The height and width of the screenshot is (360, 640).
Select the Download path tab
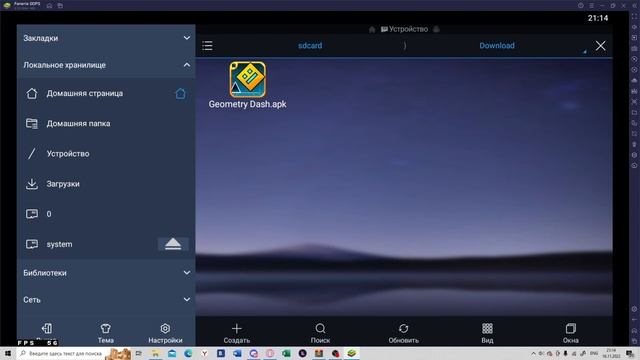(x=497, y=46)
